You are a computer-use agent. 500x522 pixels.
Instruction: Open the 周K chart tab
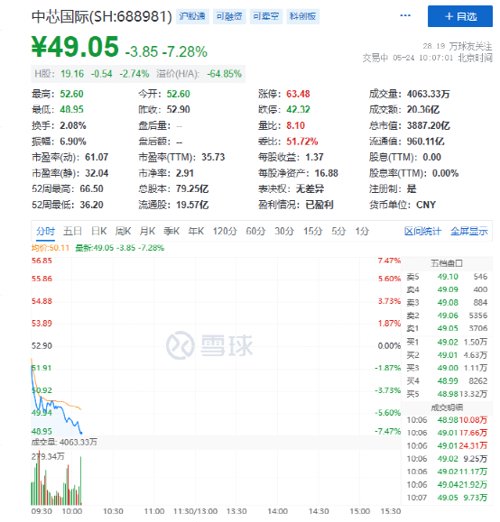(123, 231)
